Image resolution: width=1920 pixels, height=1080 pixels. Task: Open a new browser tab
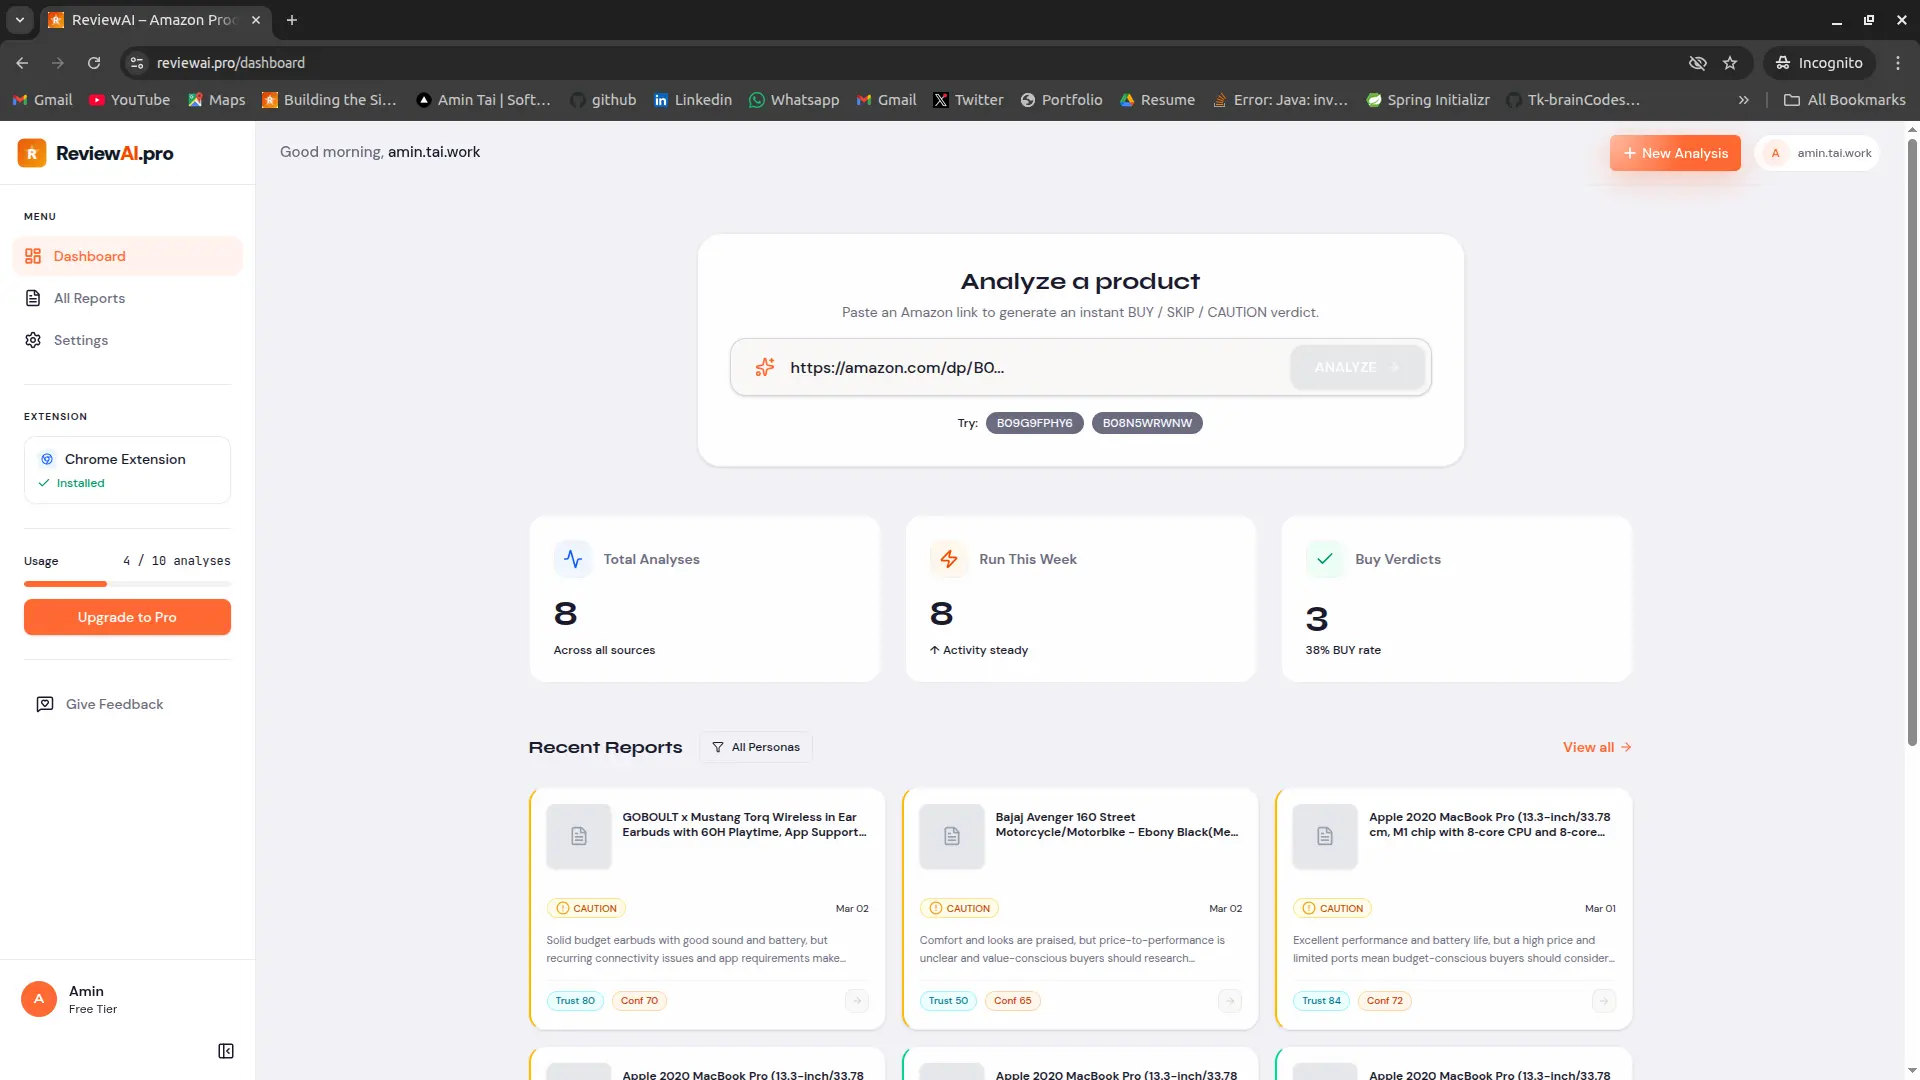292,20
